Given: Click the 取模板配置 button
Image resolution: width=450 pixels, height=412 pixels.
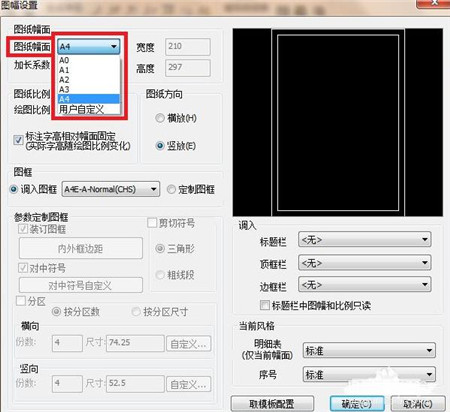Looking at the screenshot, I should [272, 404].
